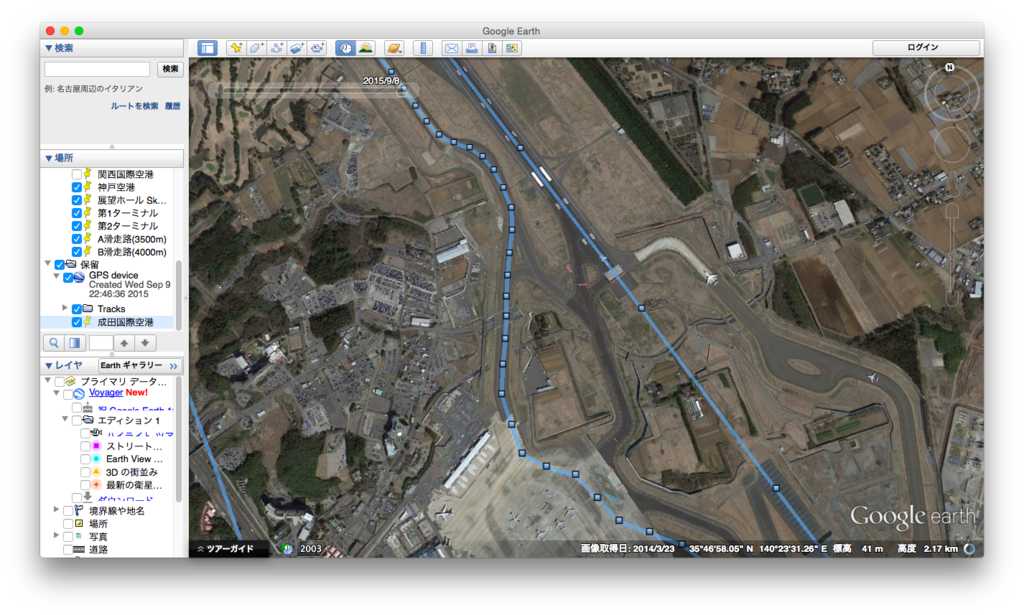
Task: Collapse the レイヤ layers panel
Action: pos(48,365)
